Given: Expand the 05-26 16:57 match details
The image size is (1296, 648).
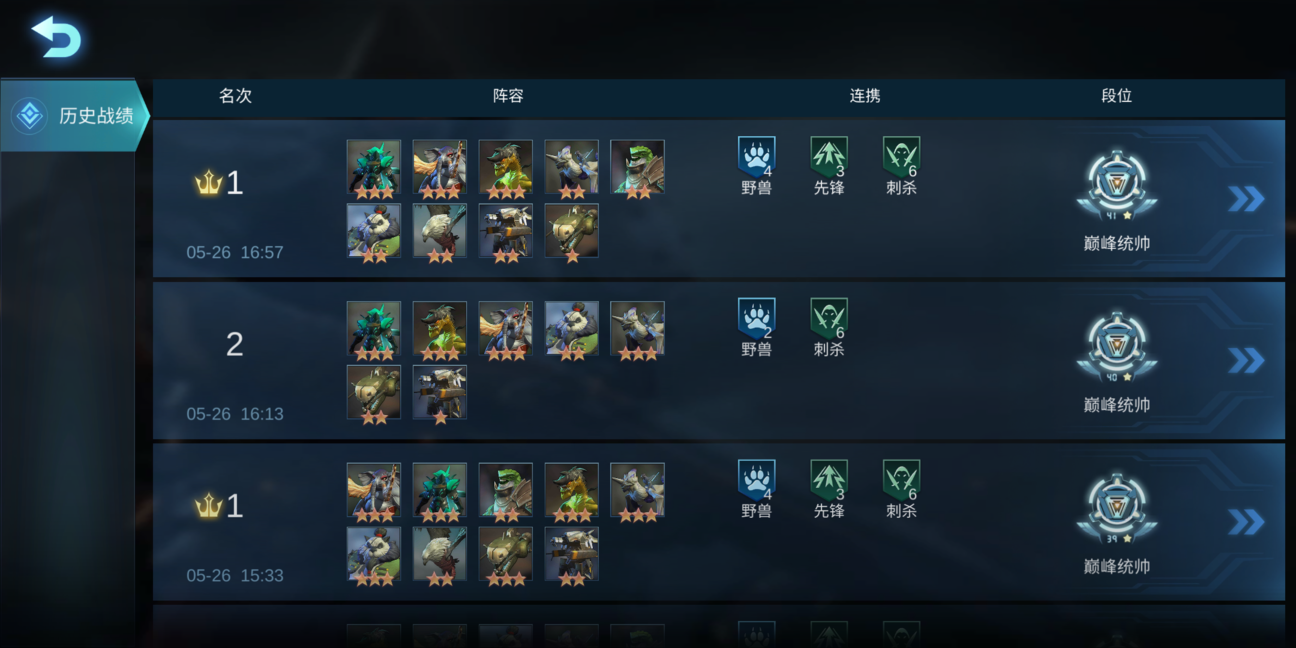Looking at the screenshot, I should click(x=1246, y=199).
